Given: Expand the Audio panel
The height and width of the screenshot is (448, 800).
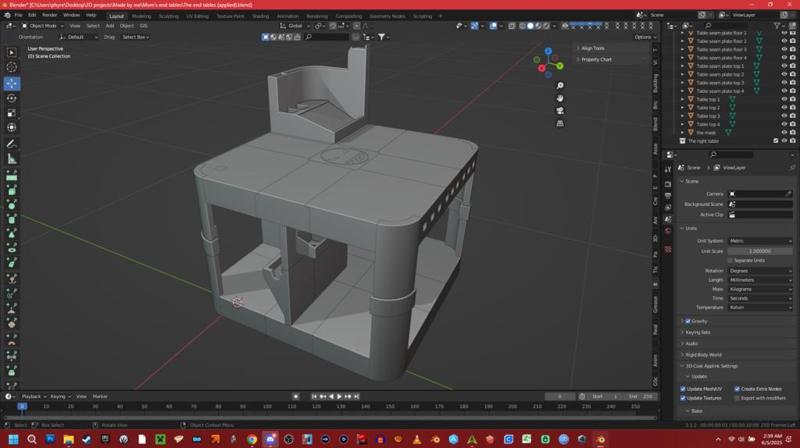Looking at the screenshot, I should [x=692, y=343].
